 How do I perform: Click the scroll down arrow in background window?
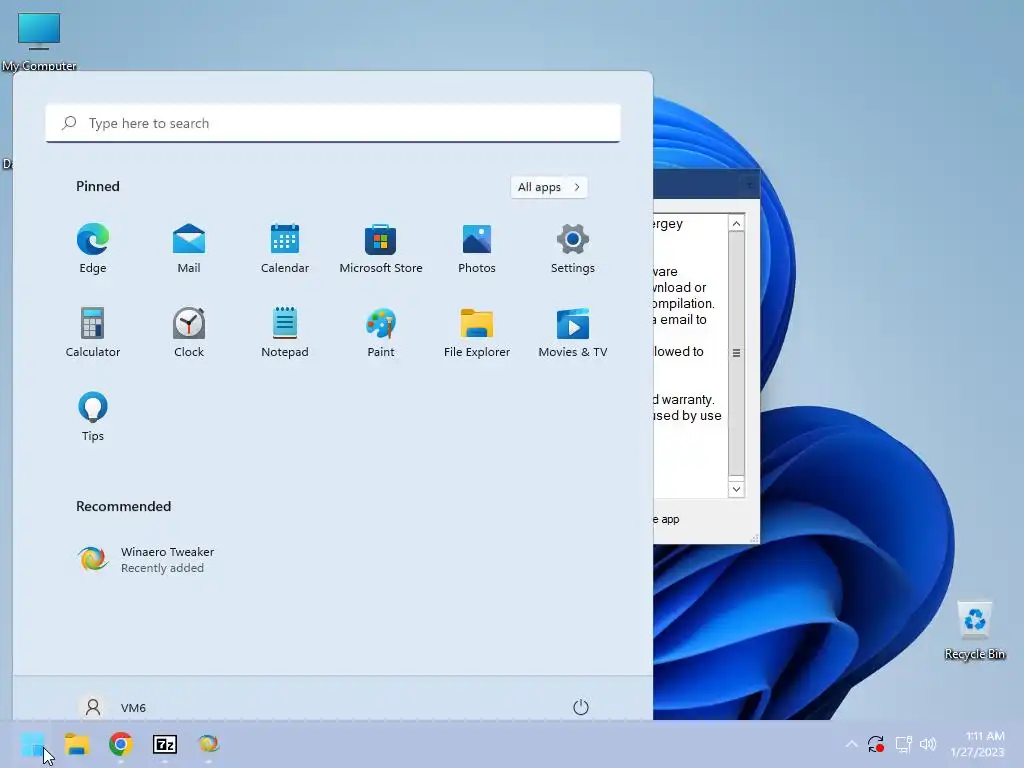[x=737, y=489]
